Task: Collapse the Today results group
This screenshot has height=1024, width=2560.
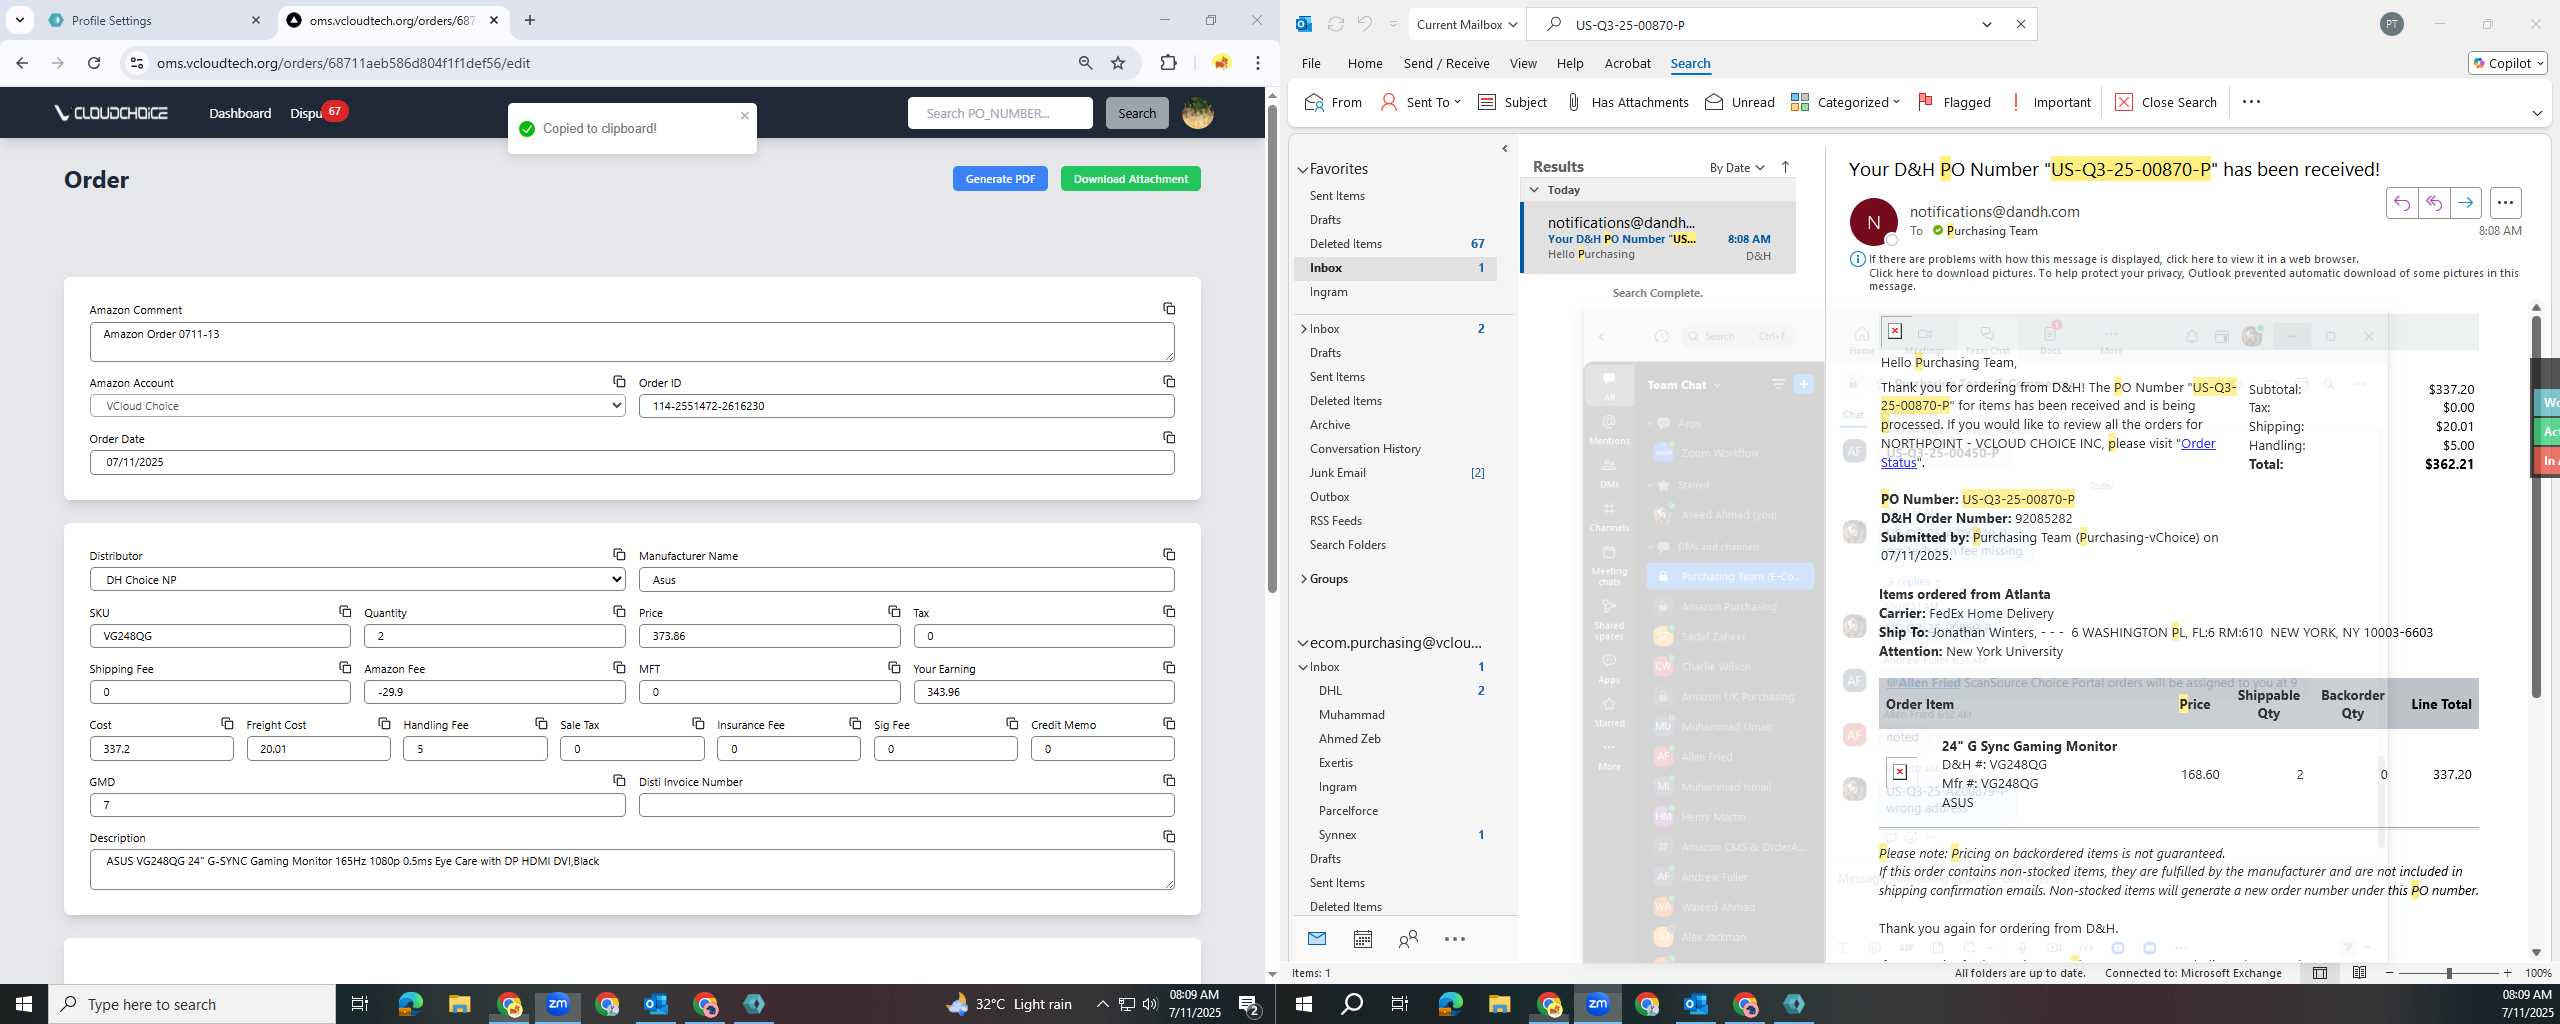Action: click(x=1534, y=190)
